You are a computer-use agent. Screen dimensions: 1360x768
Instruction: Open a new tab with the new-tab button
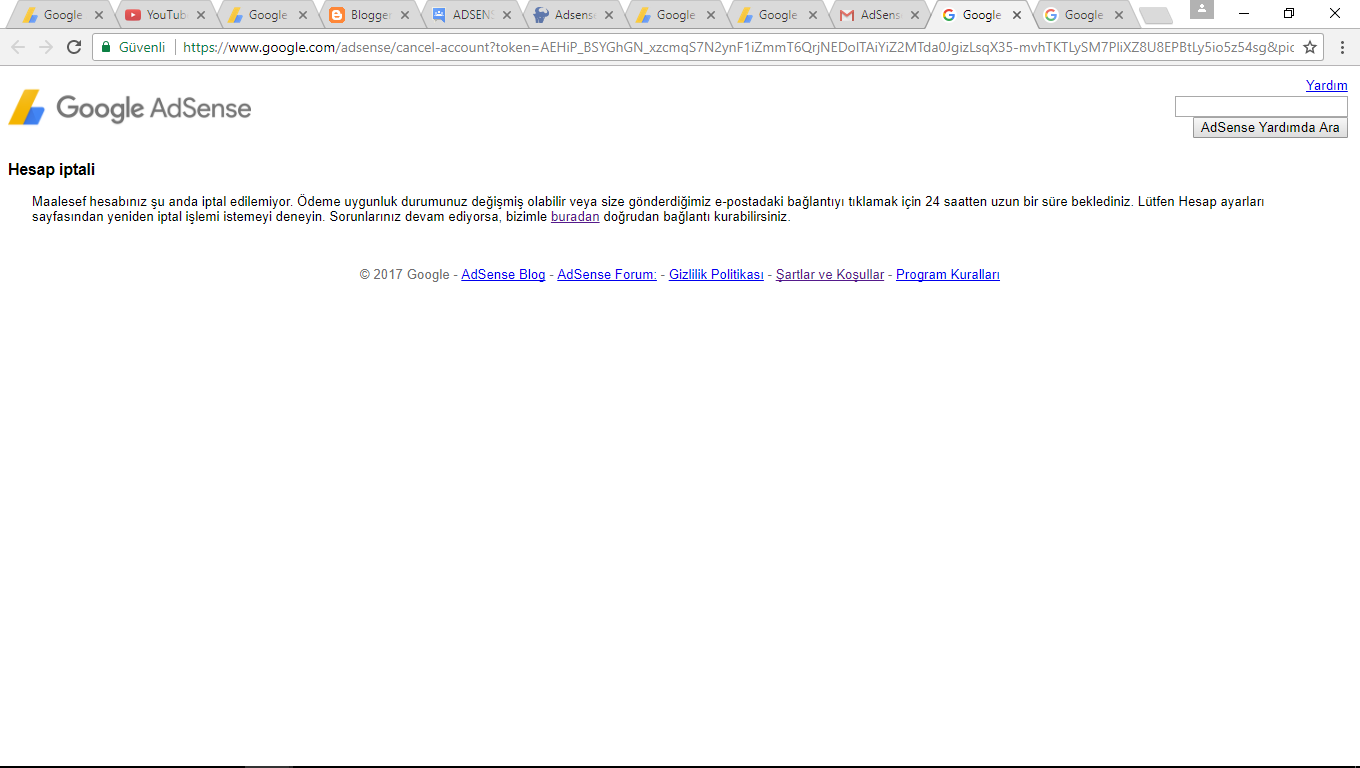click(1155, 15)
